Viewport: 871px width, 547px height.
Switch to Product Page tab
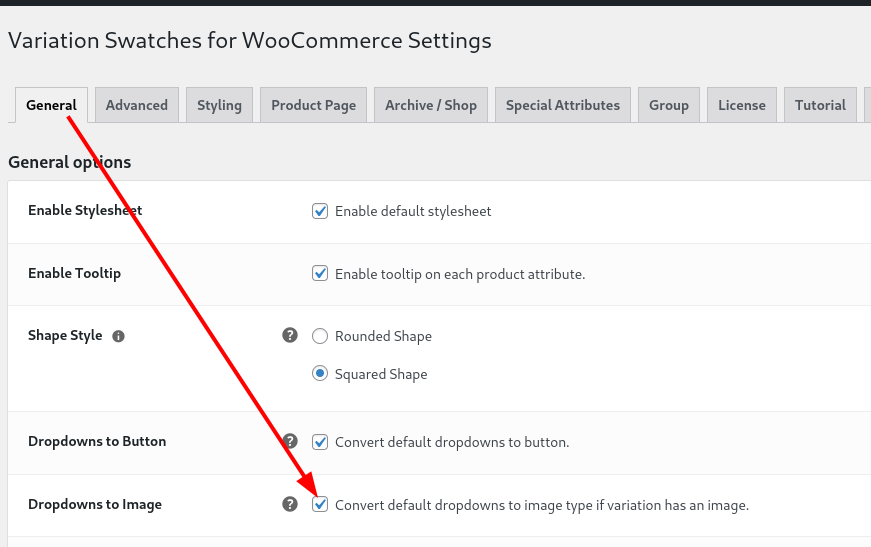pos(313,105)
